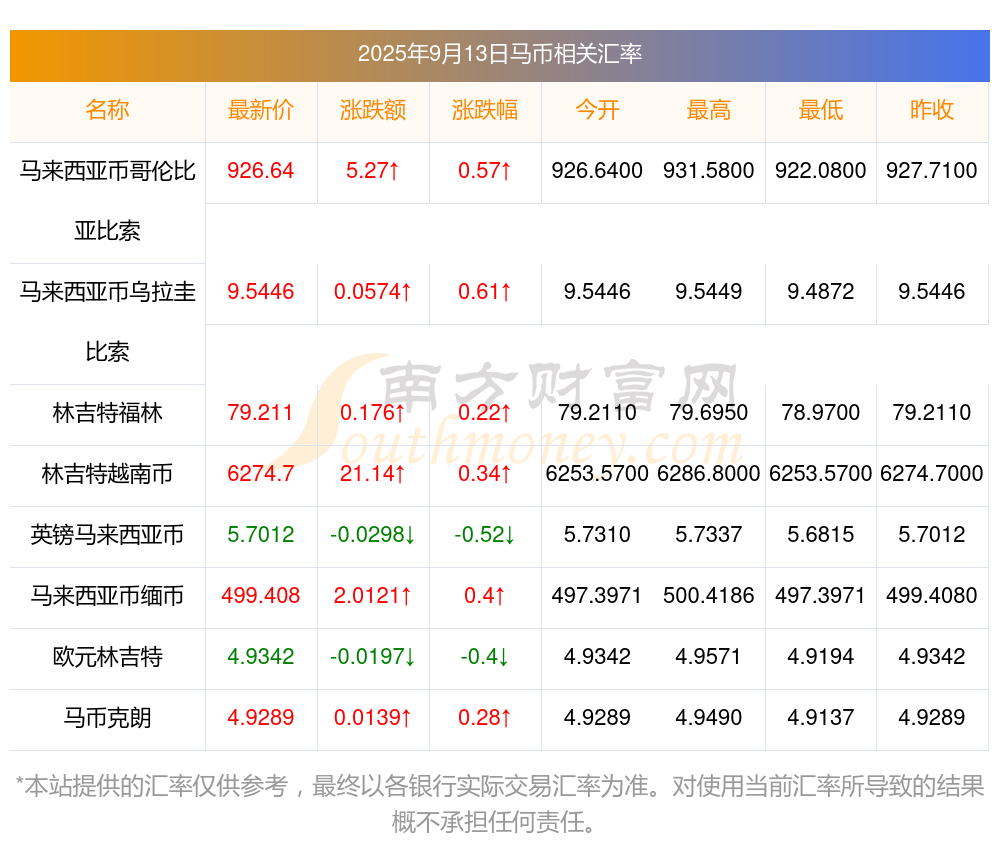Select the latest price 9.5446 in red
Image resolution: width=1000 pixels, height=853 pixels.
260,292
